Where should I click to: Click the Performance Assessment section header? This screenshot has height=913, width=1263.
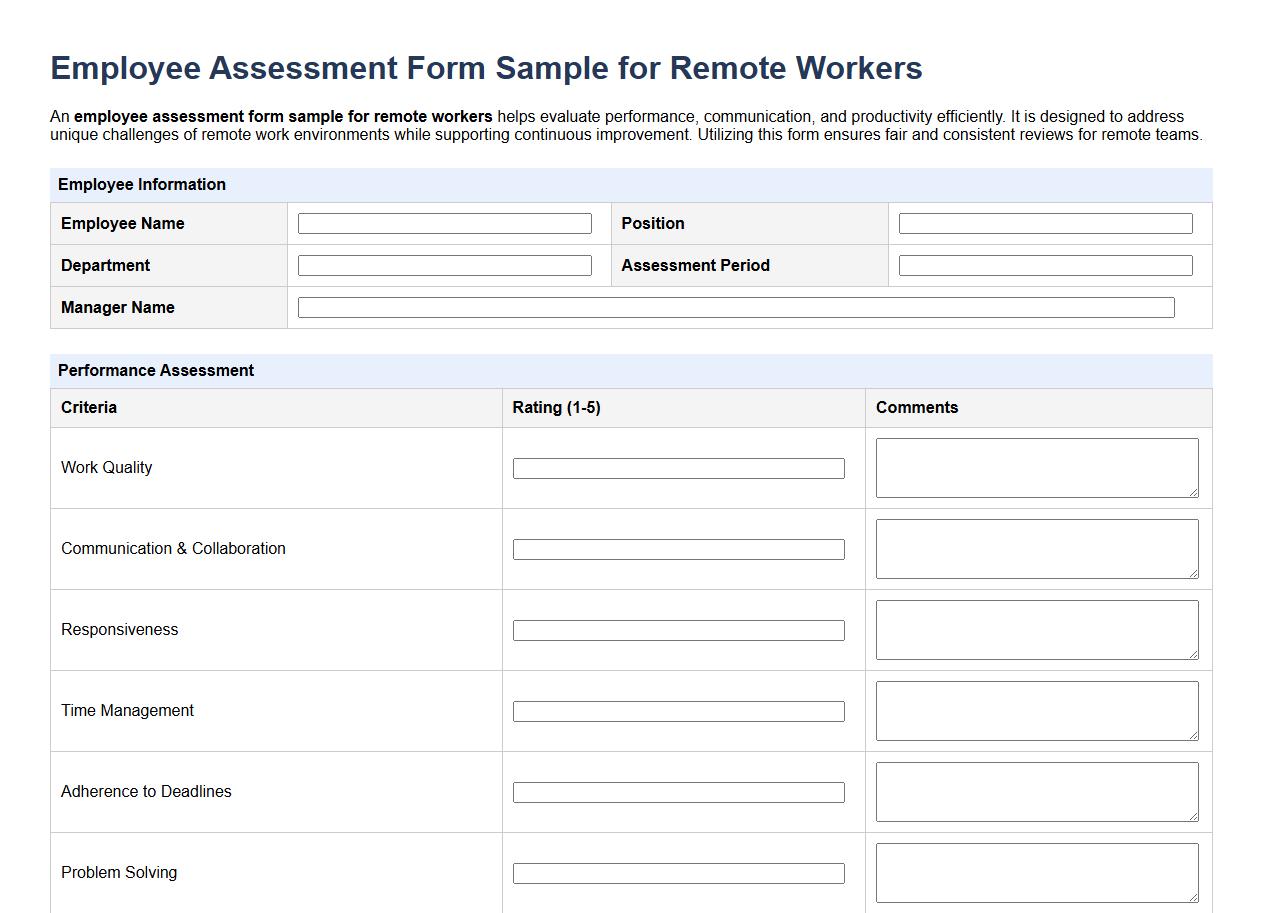[156, 370]
